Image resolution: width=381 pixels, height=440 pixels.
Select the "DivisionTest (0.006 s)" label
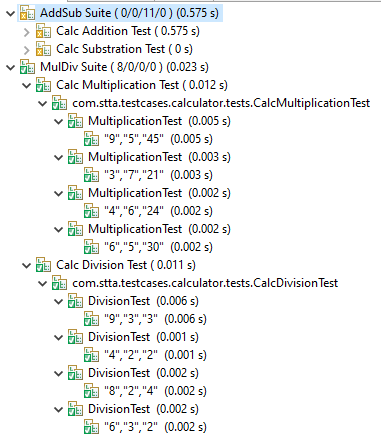143,301
